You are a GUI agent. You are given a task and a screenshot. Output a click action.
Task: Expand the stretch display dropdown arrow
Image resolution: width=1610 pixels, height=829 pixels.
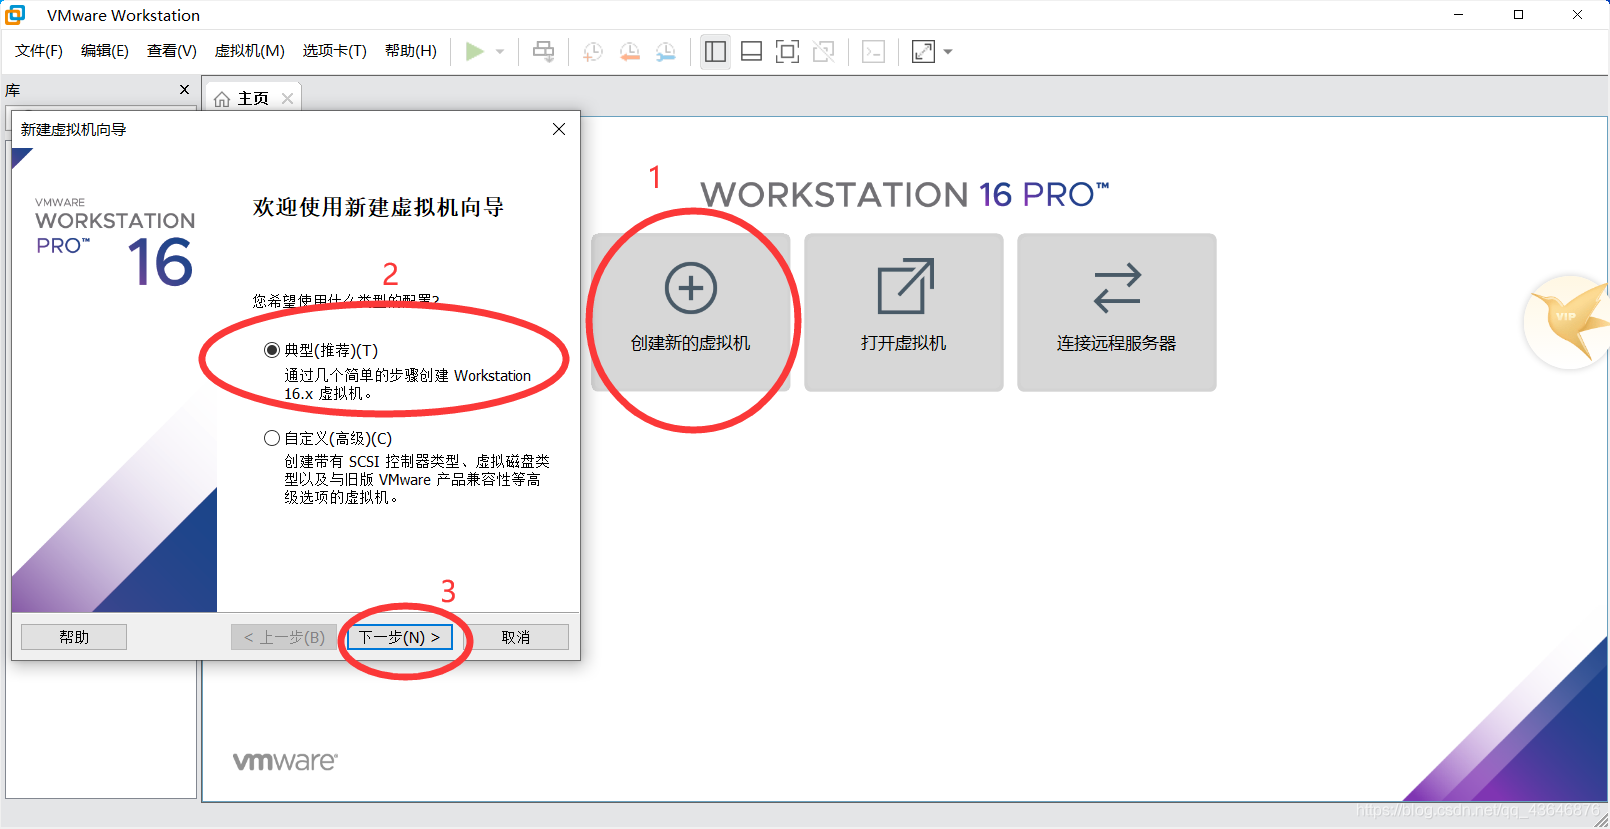[948, 52]
